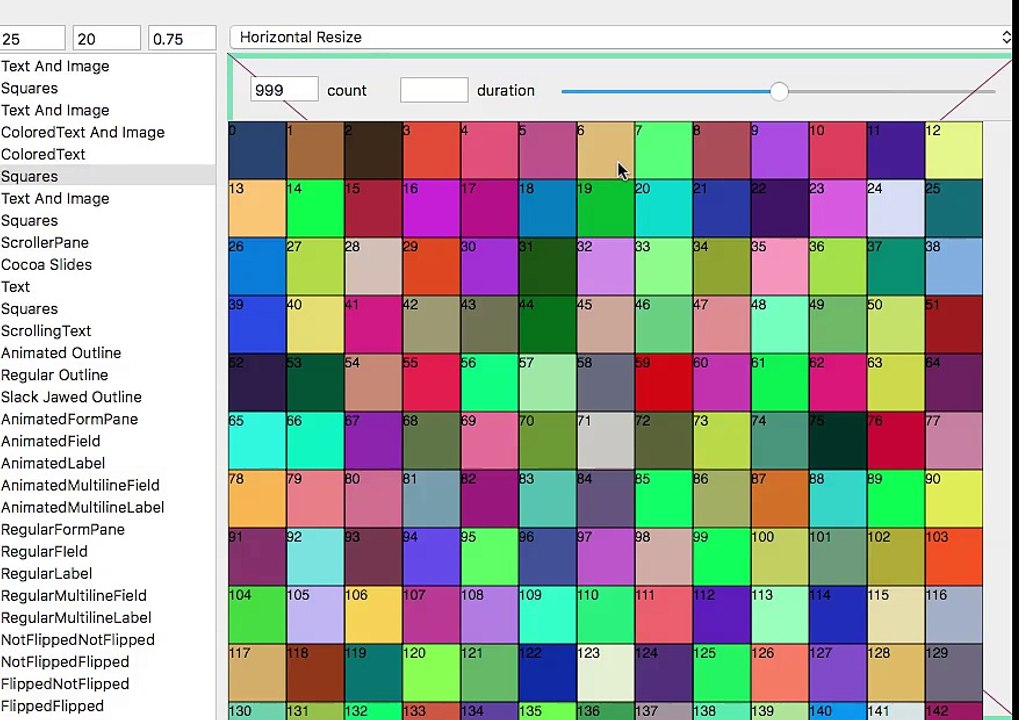This screenshot has height=720, width=1019.
Task: Select RegularField in the list
Action: (107, 552)
